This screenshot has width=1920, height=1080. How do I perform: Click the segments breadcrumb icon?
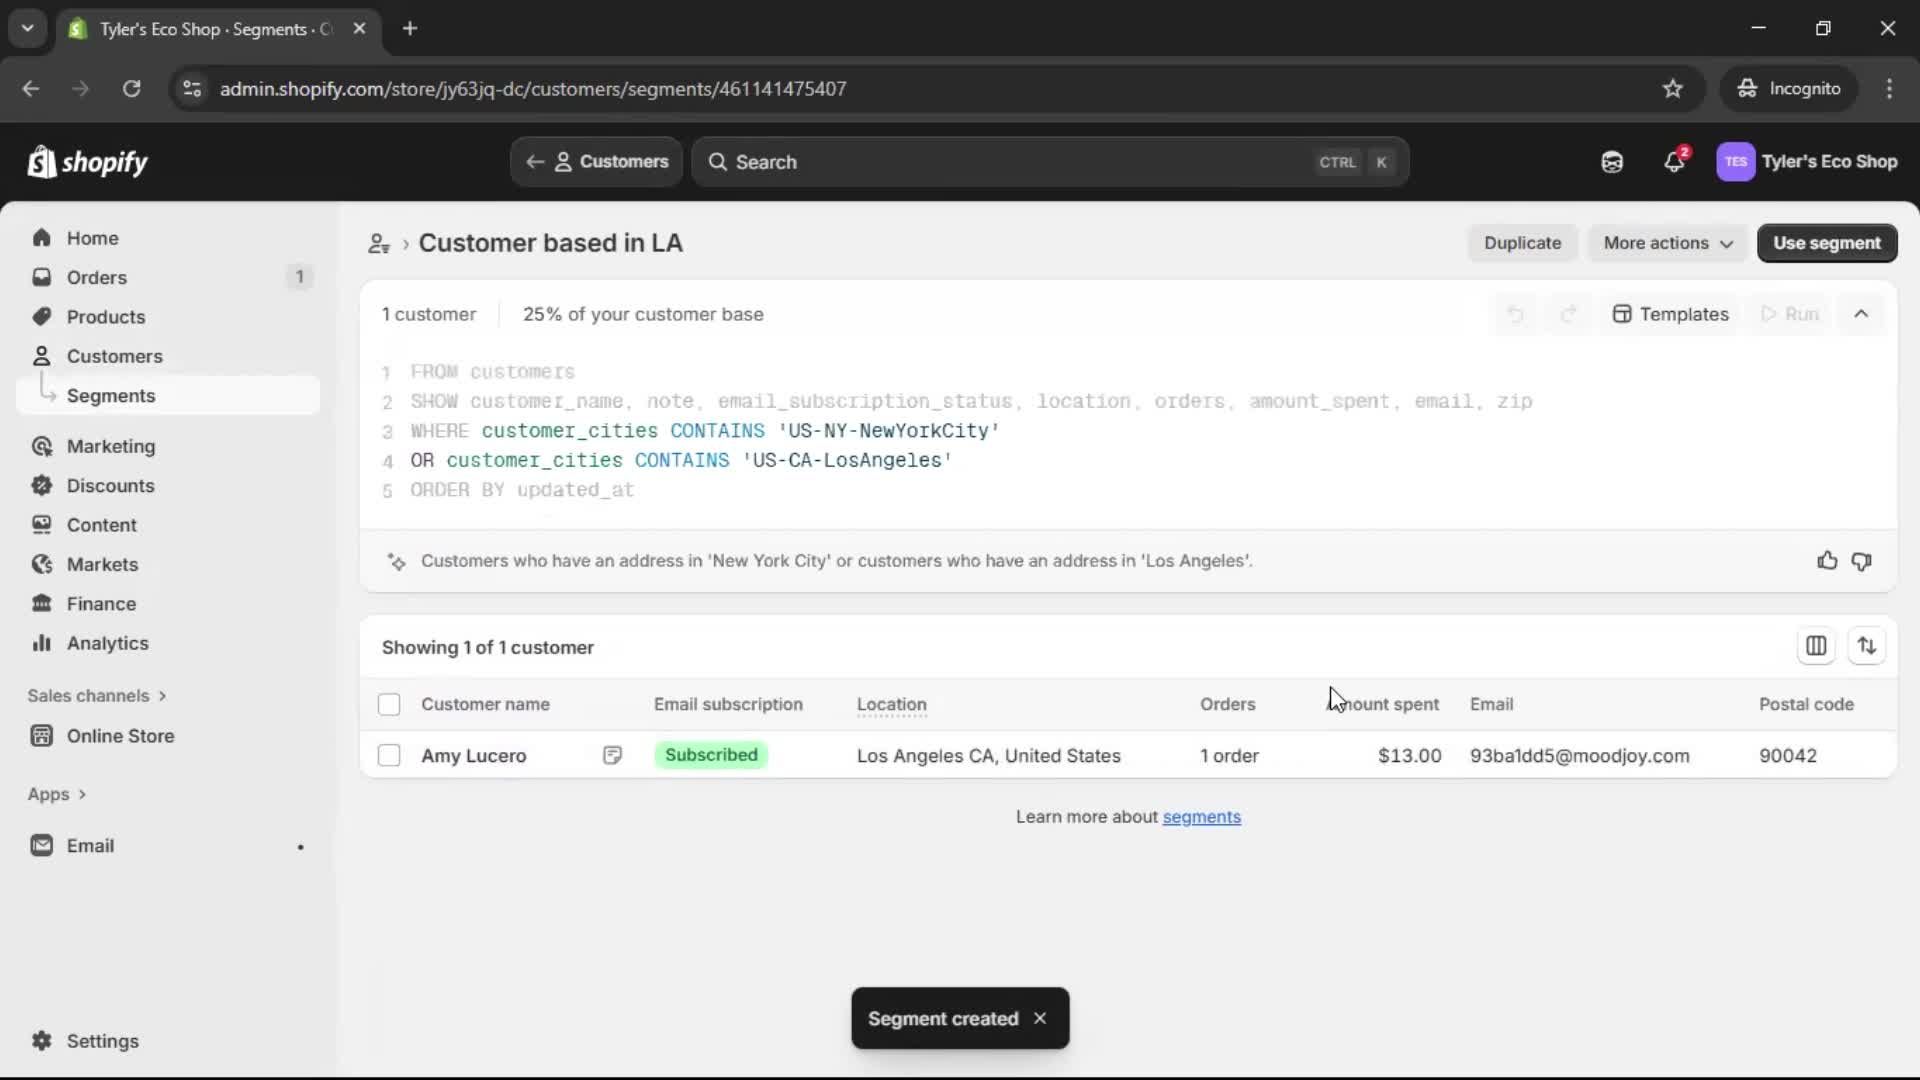[379, 244]
